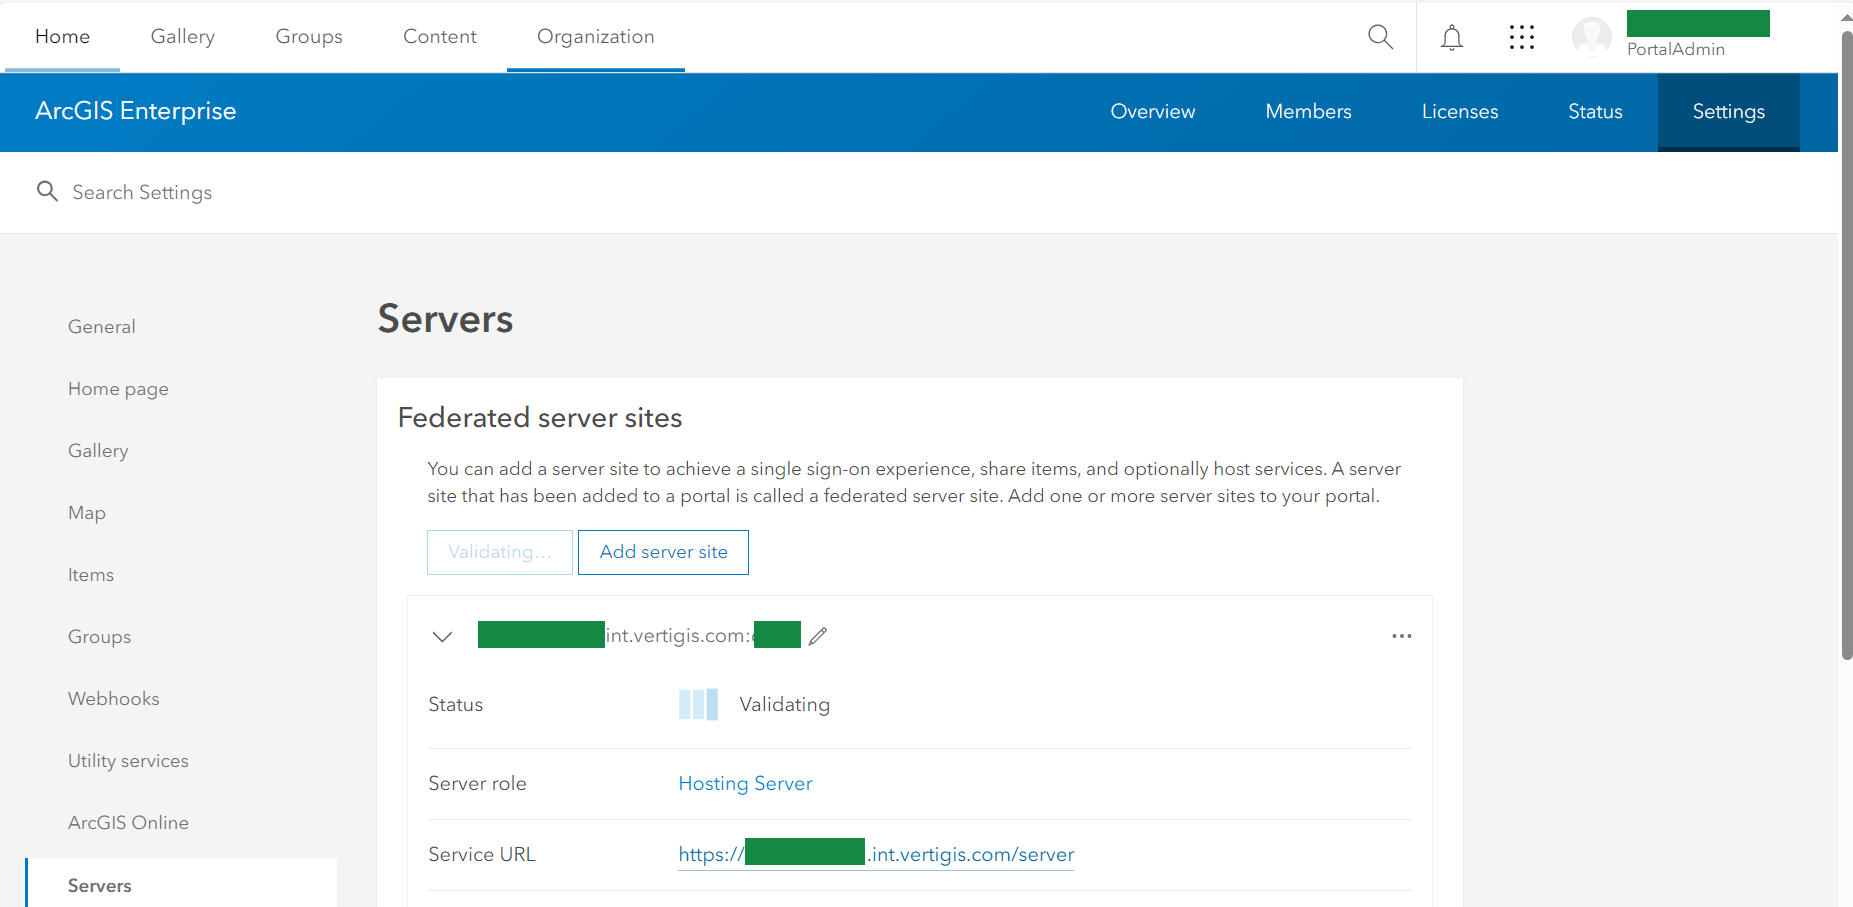Open Items settings in sidebar

click(x=90, y=575)
